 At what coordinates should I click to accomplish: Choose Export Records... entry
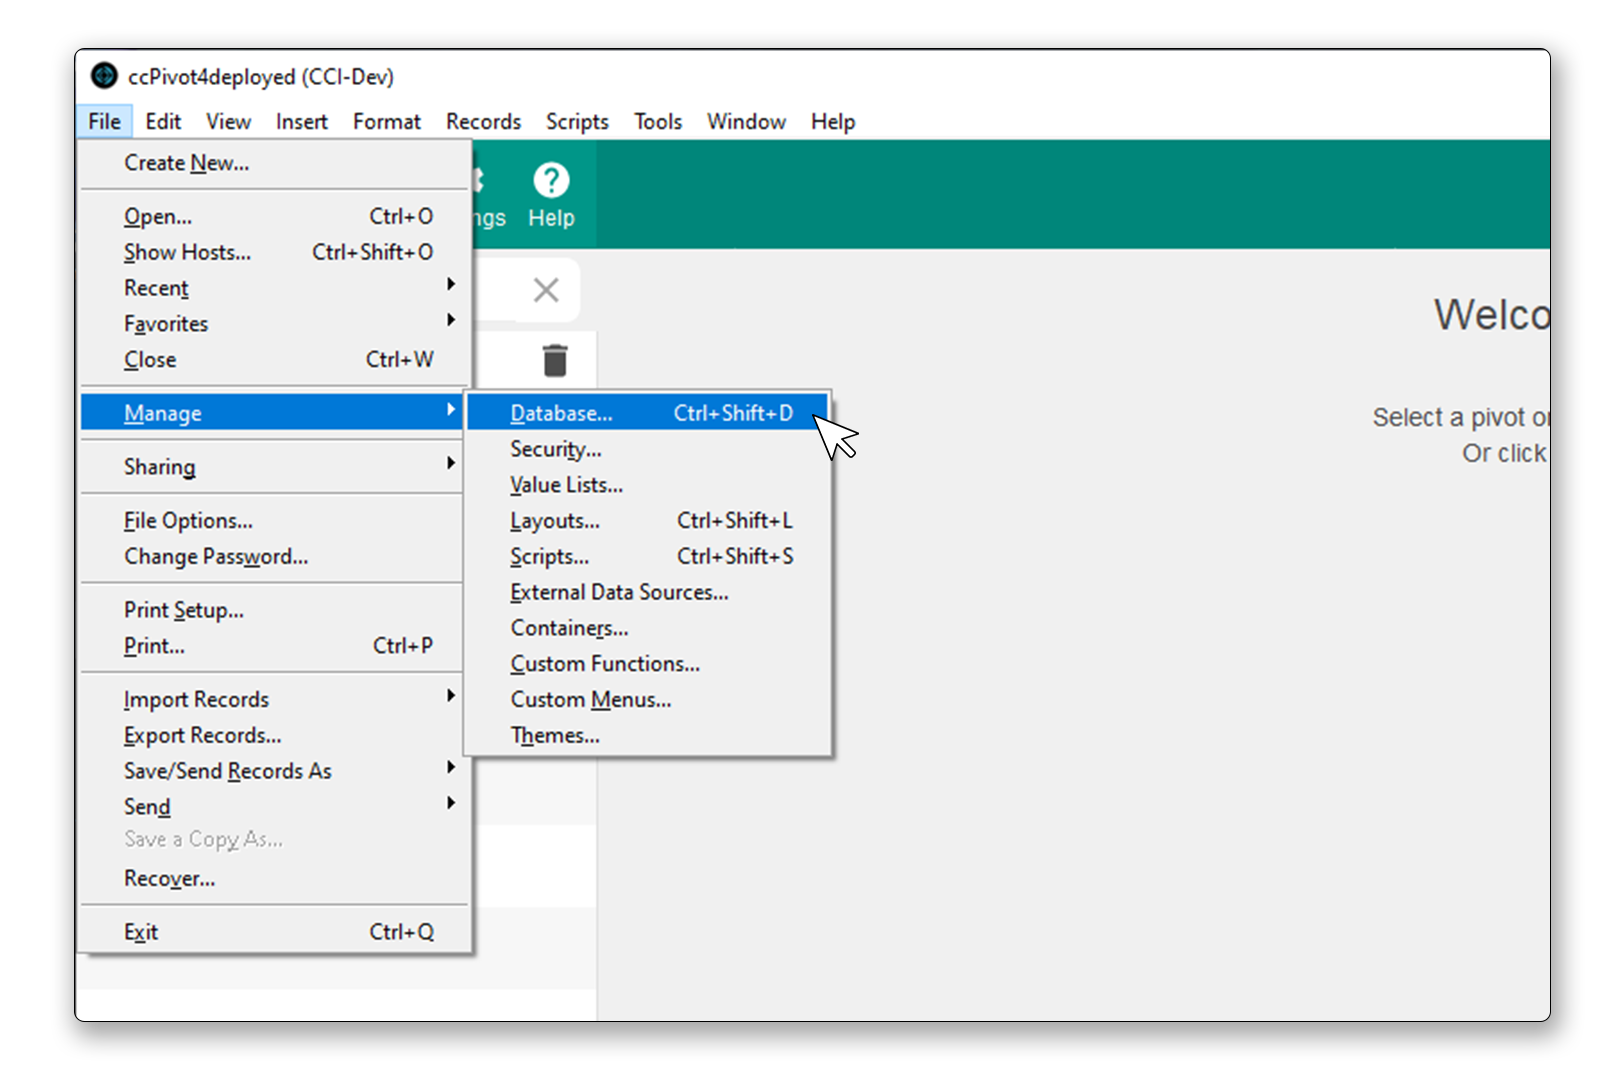(x=274, y=736)
